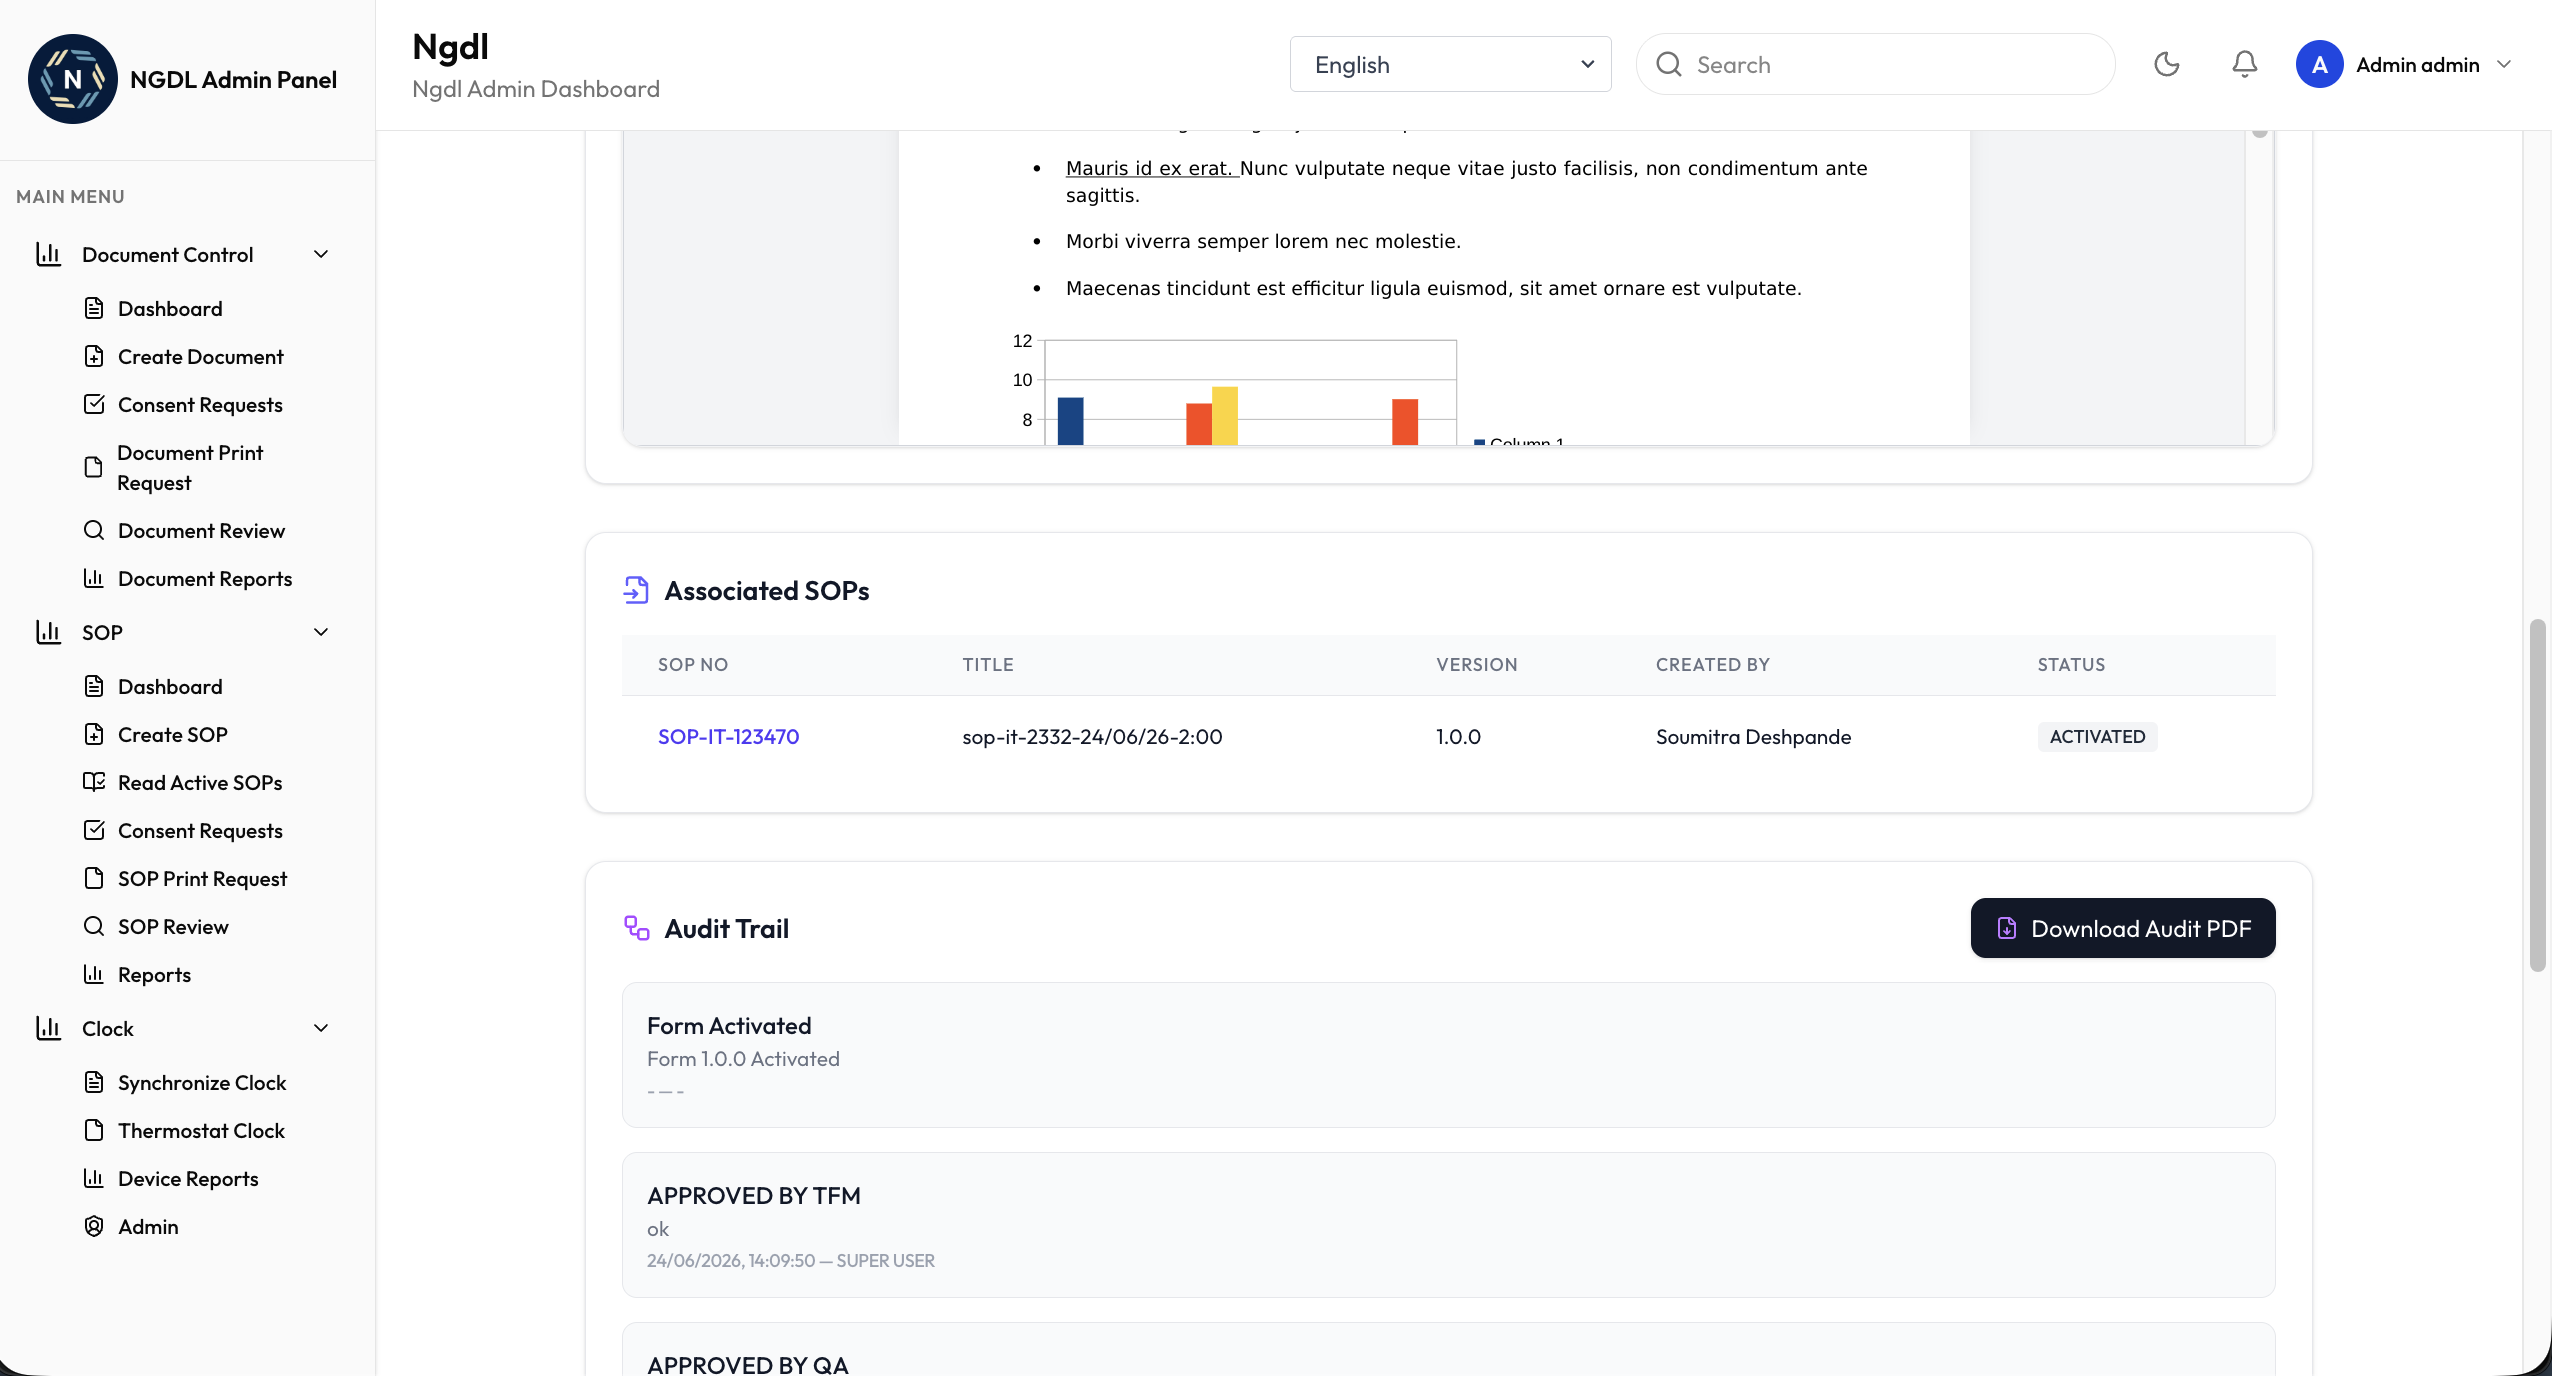Click the ACTIVATED status badge
2552x1376 pixels.
click(x=2097, y=736)
